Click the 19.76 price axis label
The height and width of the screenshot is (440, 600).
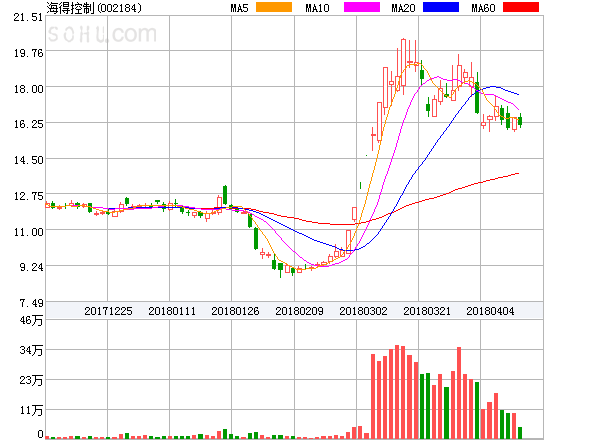(x=29, y=53)
